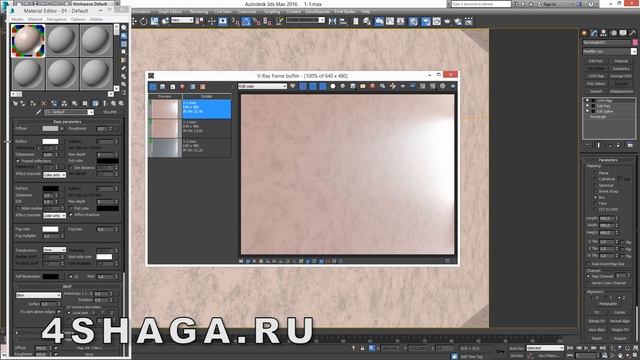The image size is (640, 360).
Task: Show red channel in V-Ray frame buffer
Action: coord(303,86)
